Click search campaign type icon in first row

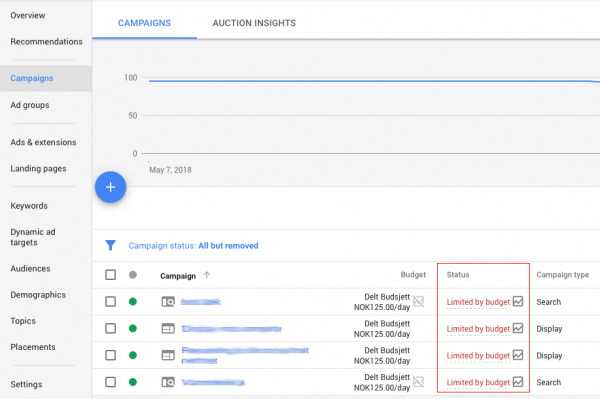(x=168, y=302)
